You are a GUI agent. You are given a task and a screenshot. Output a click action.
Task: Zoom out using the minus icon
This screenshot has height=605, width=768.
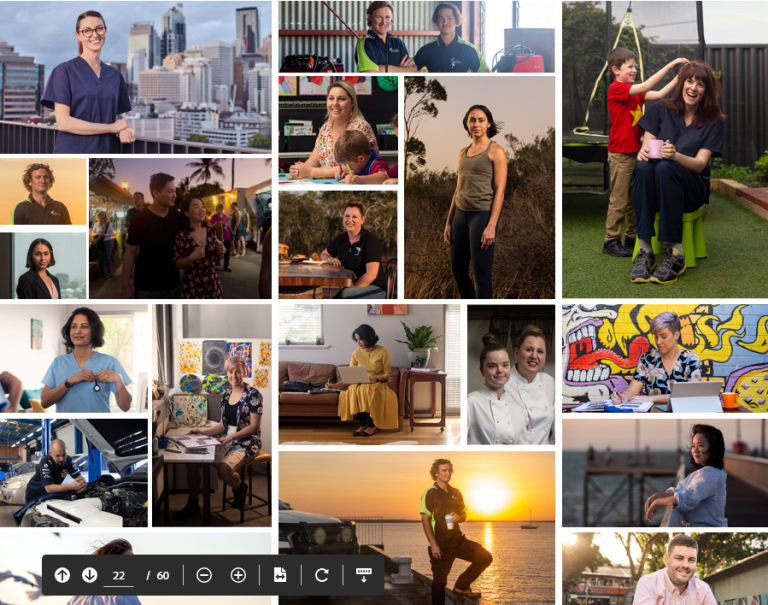tap(204, 575)
